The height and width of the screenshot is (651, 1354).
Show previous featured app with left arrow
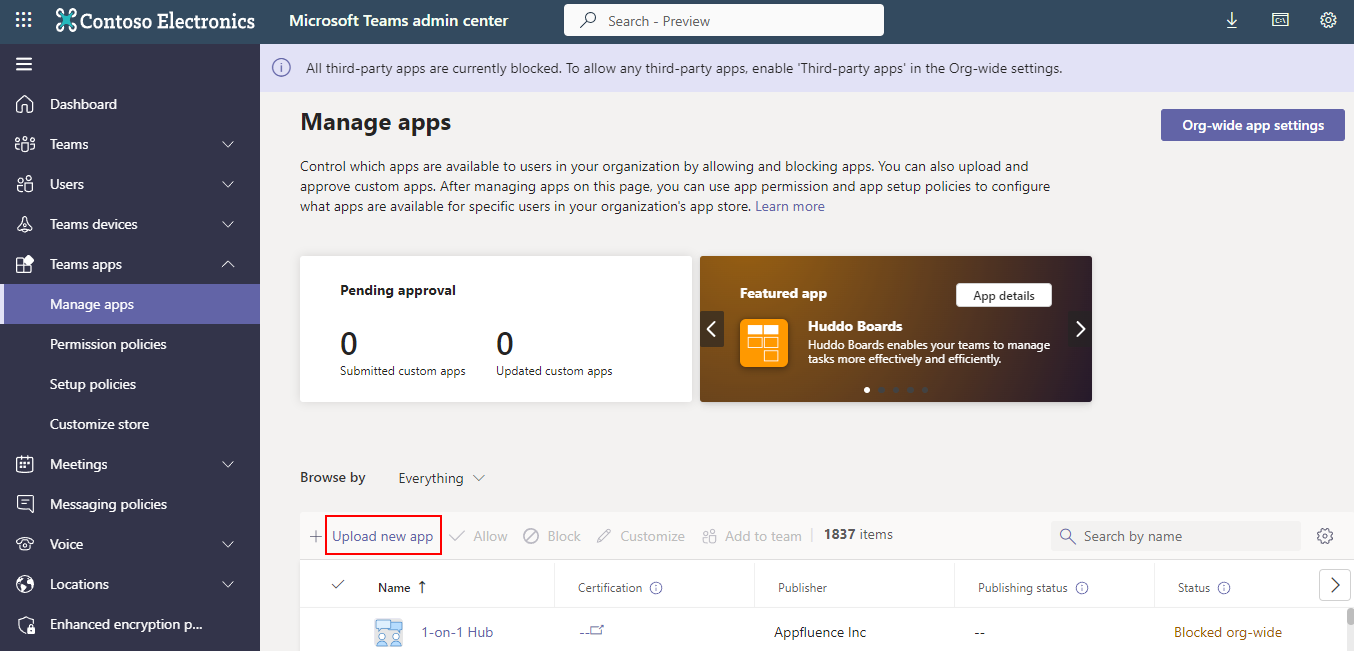[712, 328]
